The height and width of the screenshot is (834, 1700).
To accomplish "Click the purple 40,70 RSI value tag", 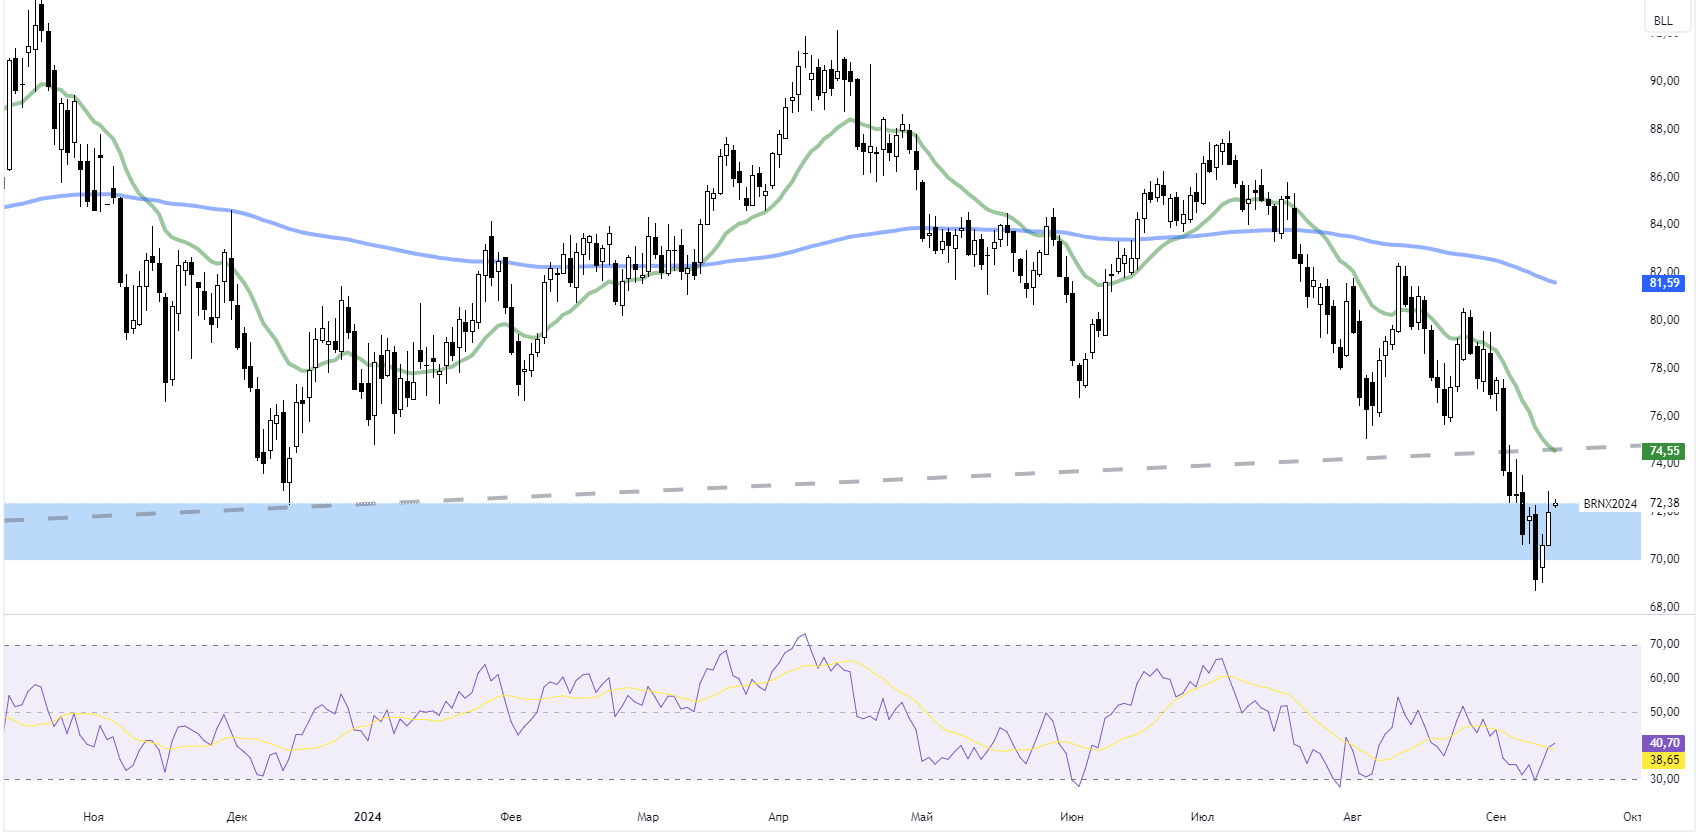I will click(x=1664, y=743).
